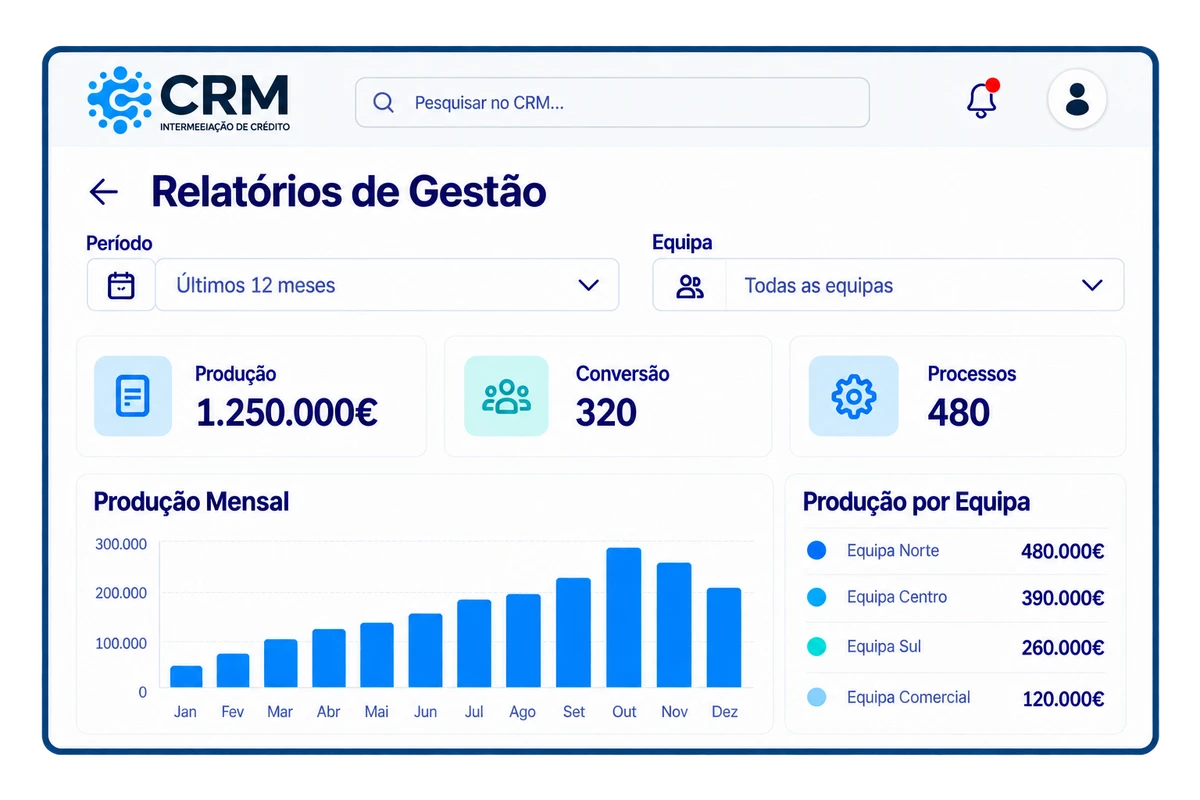Go back using the left arrow
The width and height of the screenshot is (1200, 800).
click(x=104, y=192)
